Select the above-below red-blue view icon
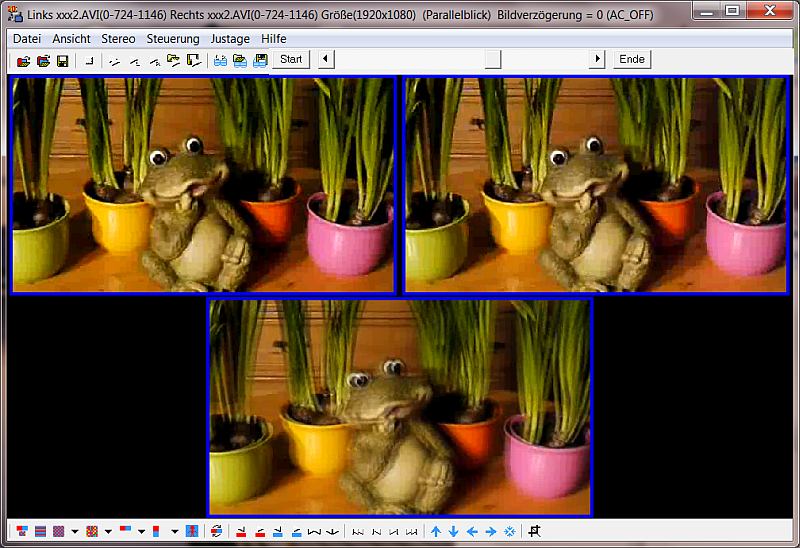 (x=156, y=531)
